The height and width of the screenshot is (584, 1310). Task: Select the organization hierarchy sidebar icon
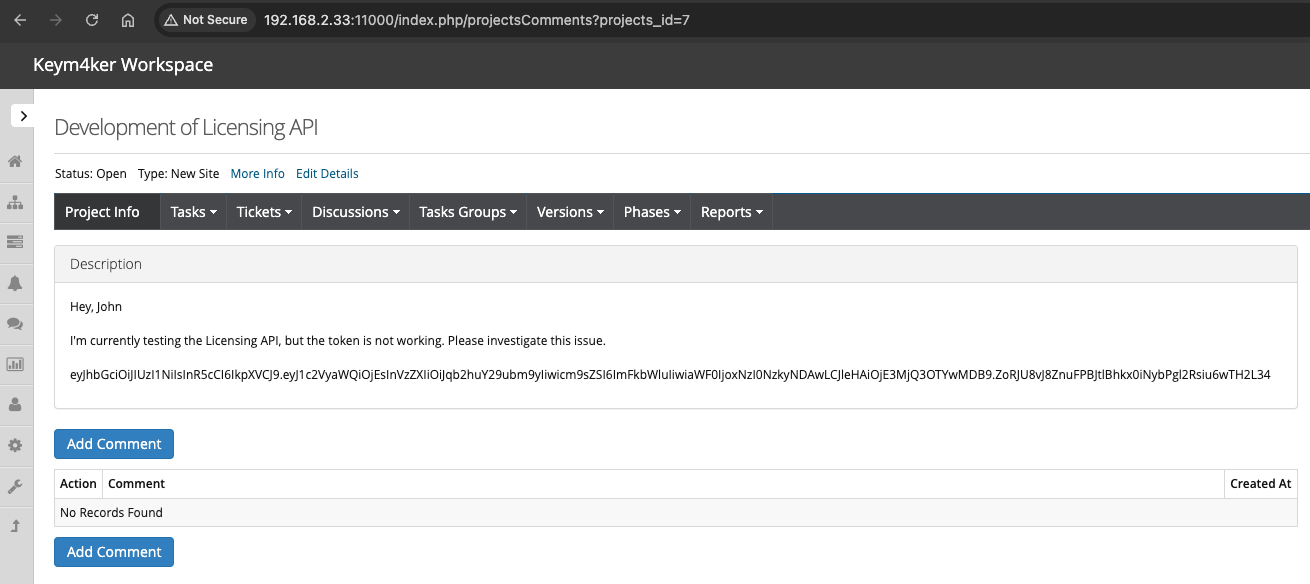(16, 202)
